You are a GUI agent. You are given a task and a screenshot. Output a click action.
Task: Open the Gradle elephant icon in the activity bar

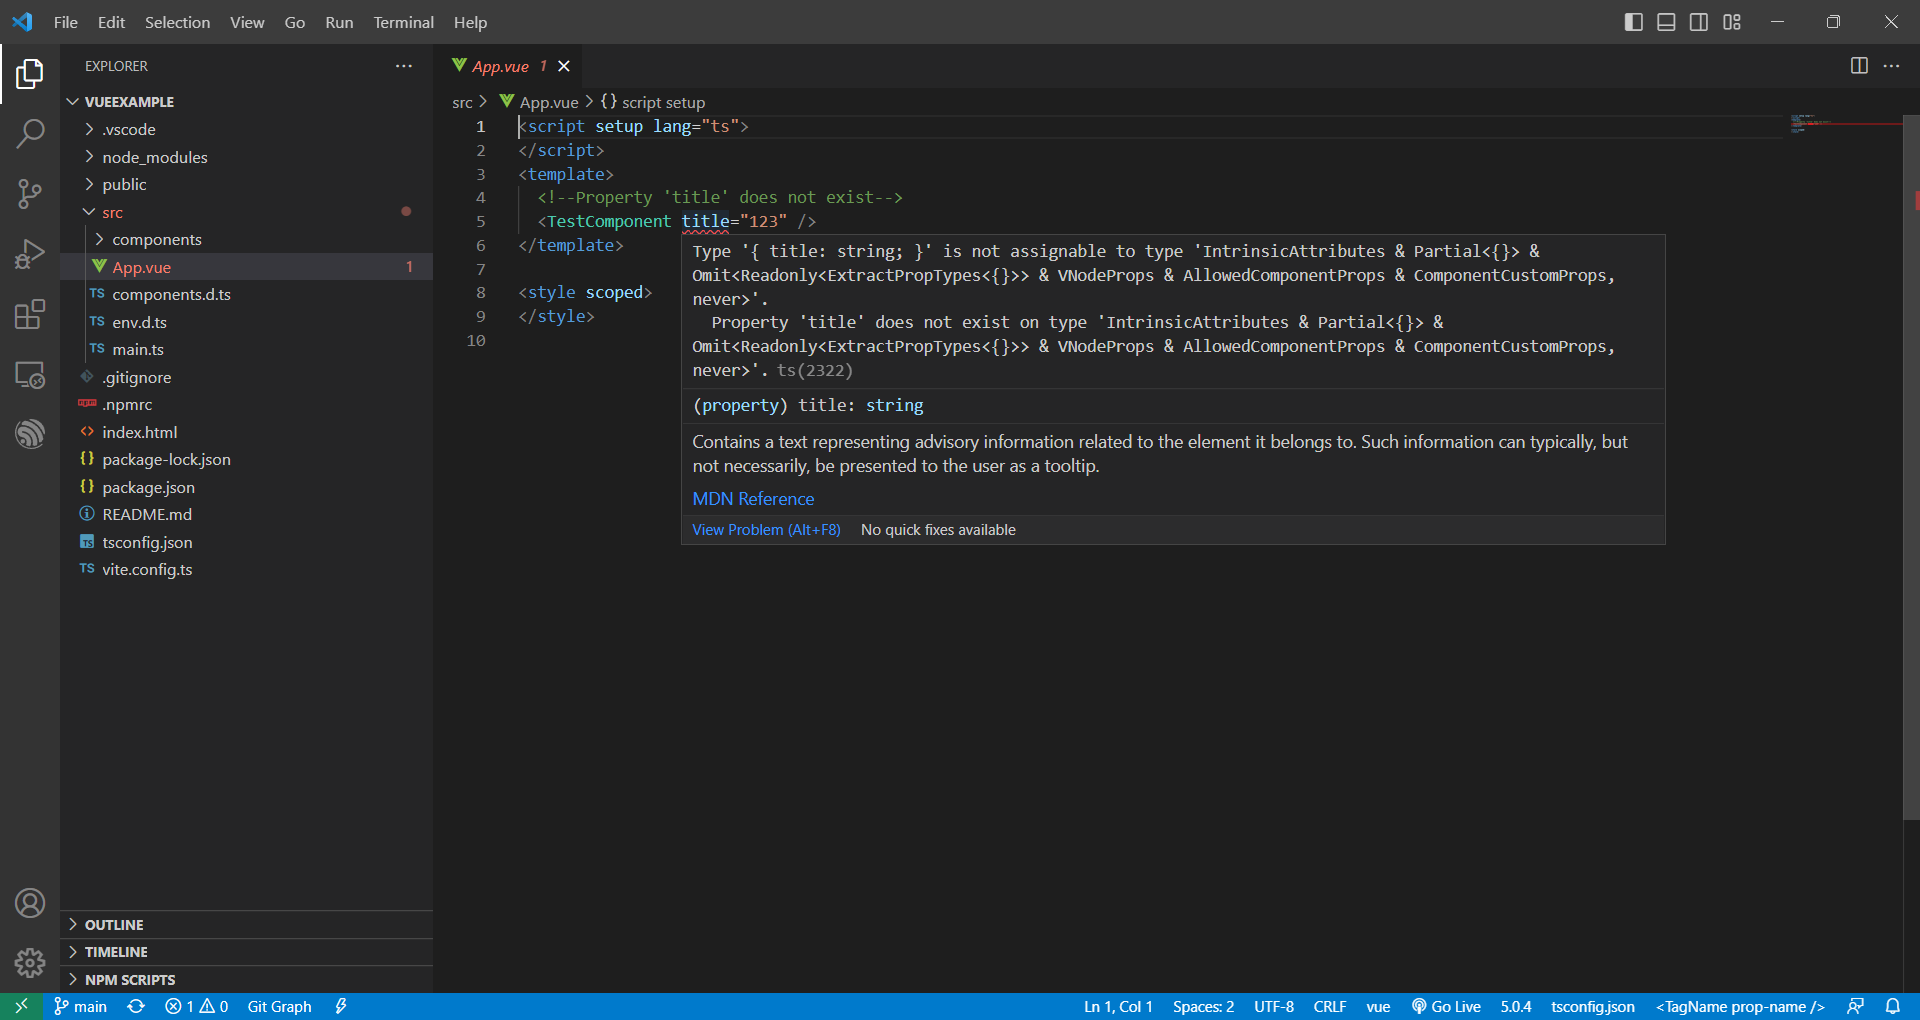[x=30, y=434]
